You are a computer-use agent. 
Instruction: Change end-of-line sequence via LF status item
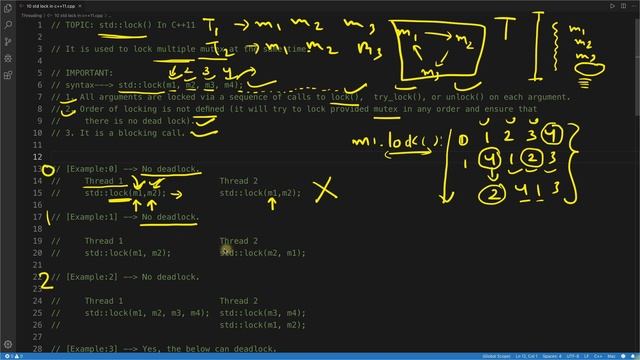(586, 356)
